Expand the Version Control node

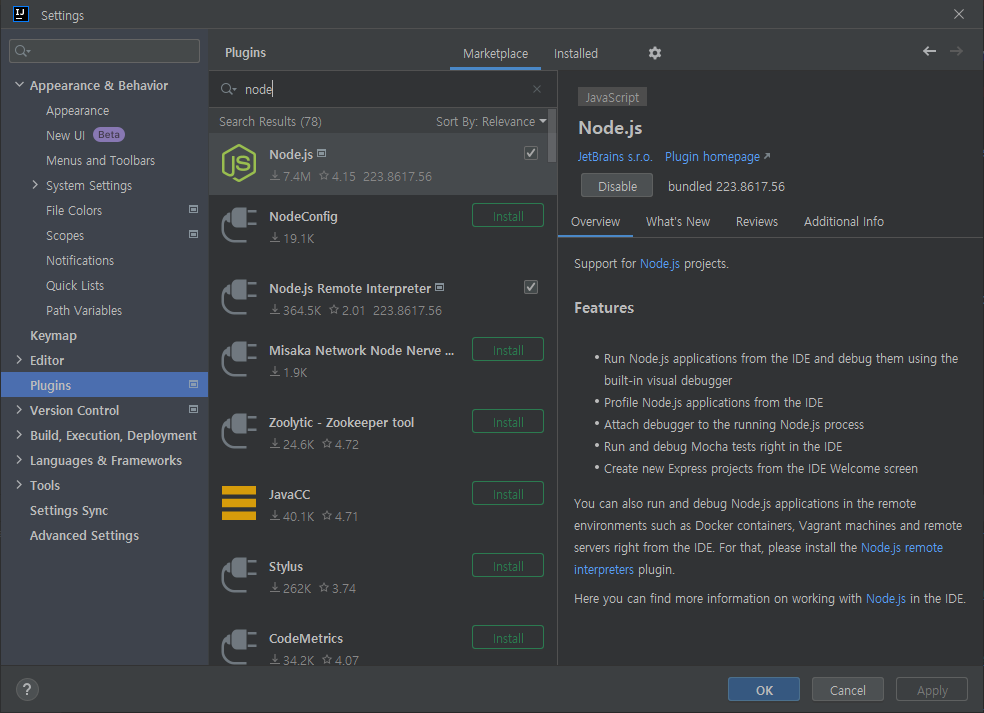[x=19, y=410]
